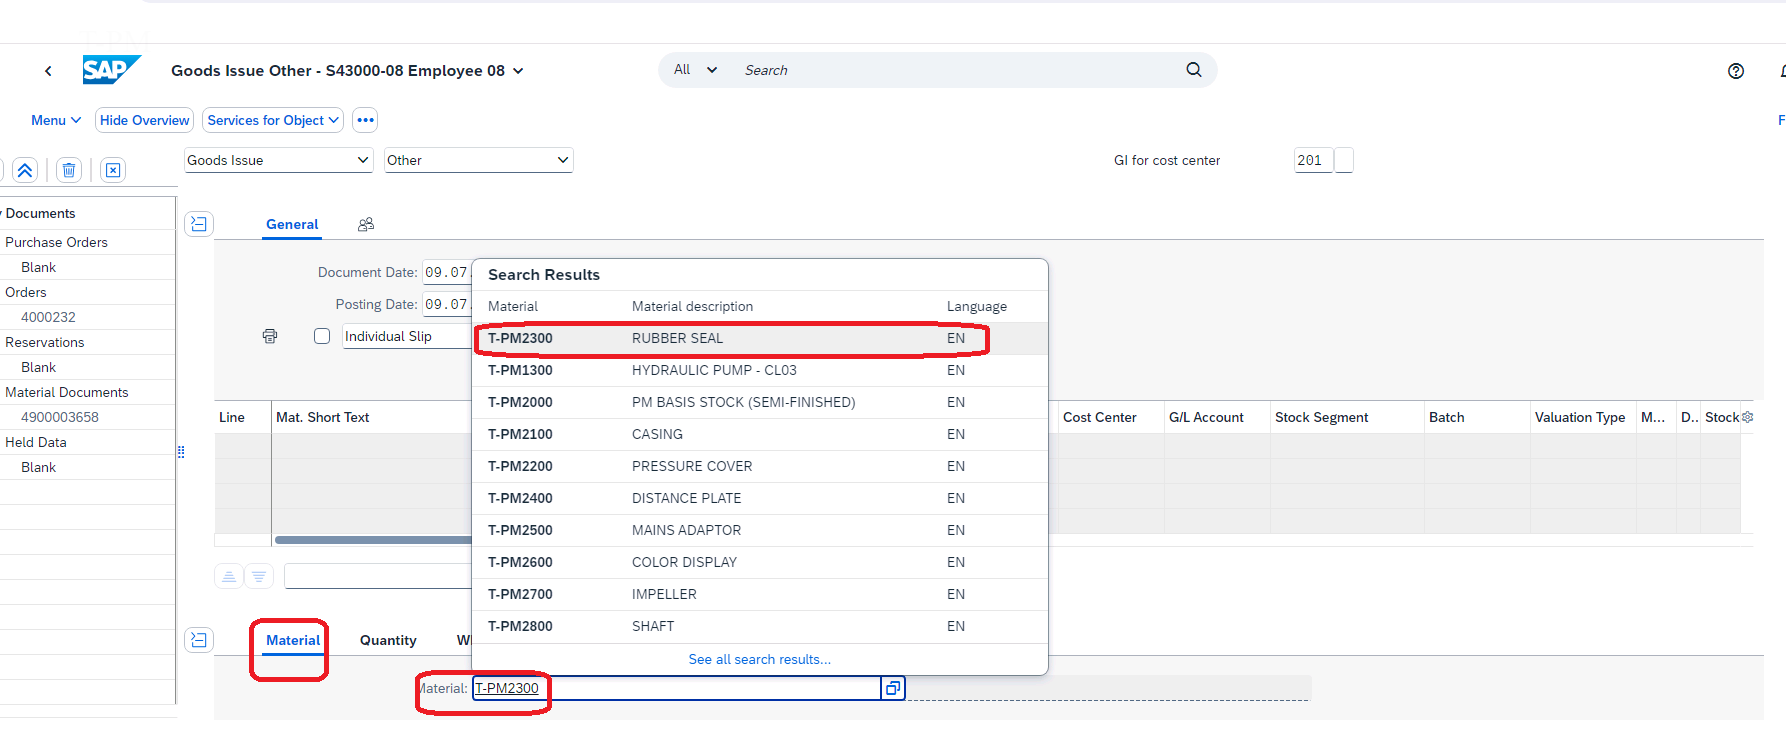This screenshot has width=1786, height=747.
Task: Open the help question mark icon
Action: [1735, 71]
